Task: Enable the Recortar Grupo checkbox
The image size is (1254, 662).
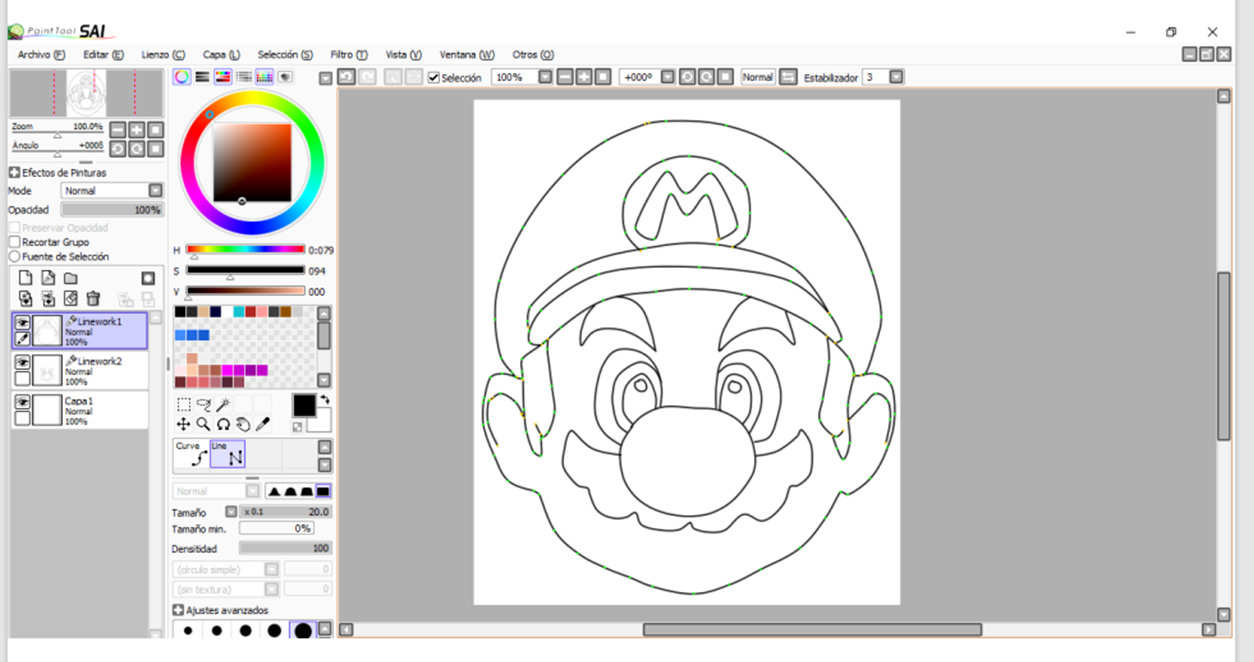Action: 14,242
